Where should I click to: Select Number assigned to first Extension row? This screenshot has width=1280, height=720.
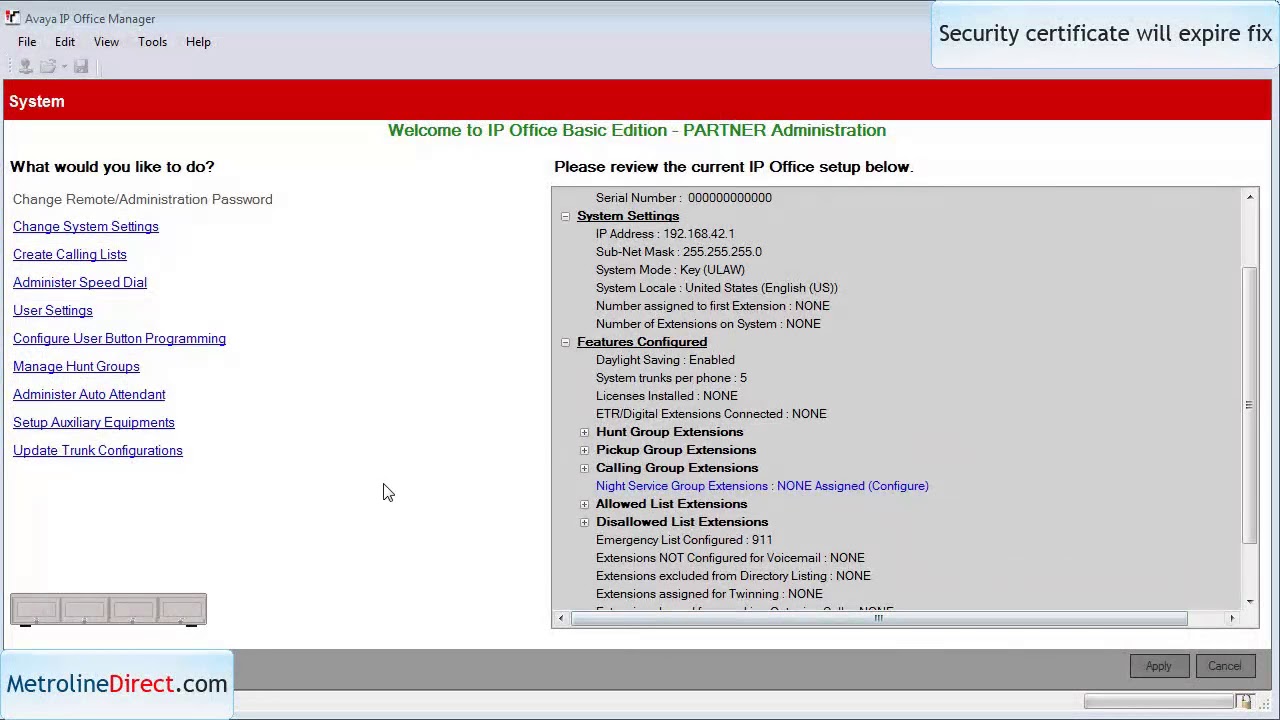click(x=713, y=306)
